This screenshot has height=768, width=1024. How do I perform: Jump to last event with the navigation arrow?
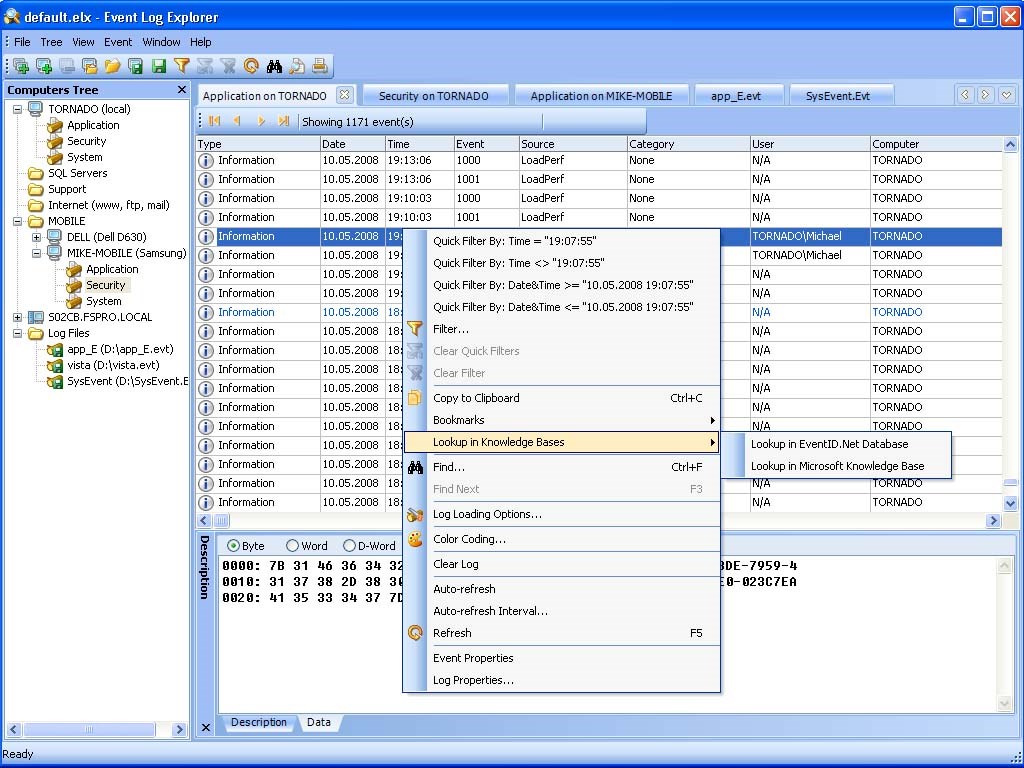click(284, 121)
